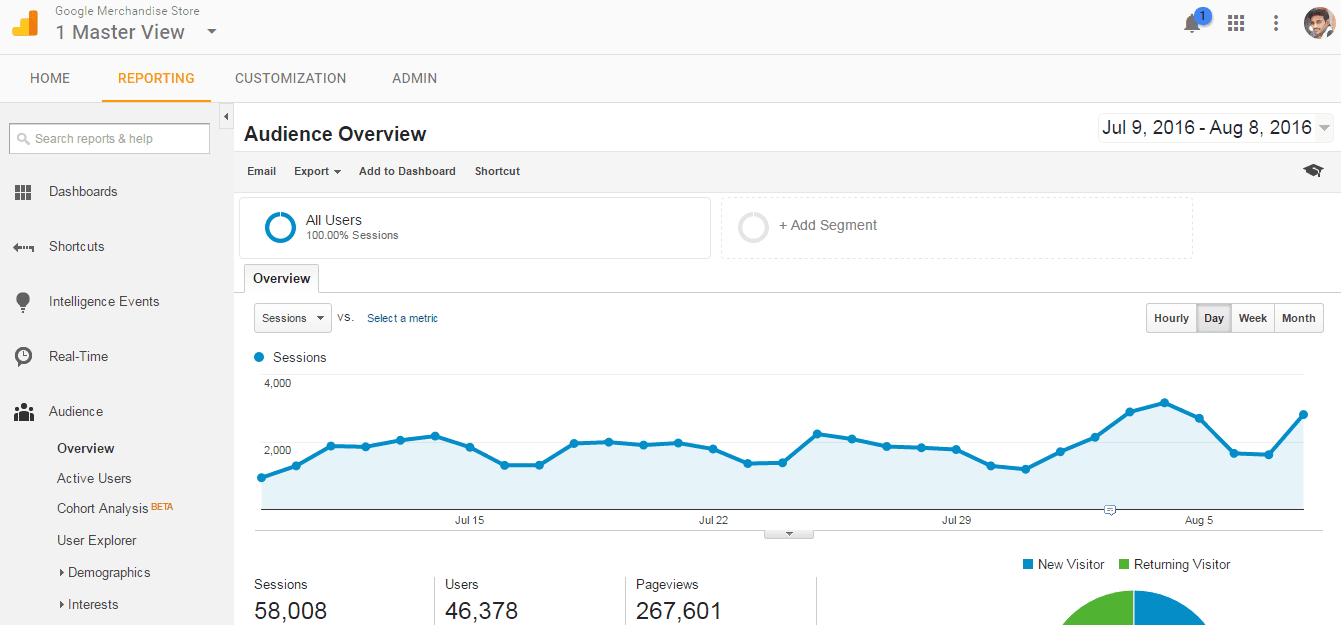Screen dimensions: 1341x625
Task: Click the Audience people icon
Action: [x=23, y=412]
